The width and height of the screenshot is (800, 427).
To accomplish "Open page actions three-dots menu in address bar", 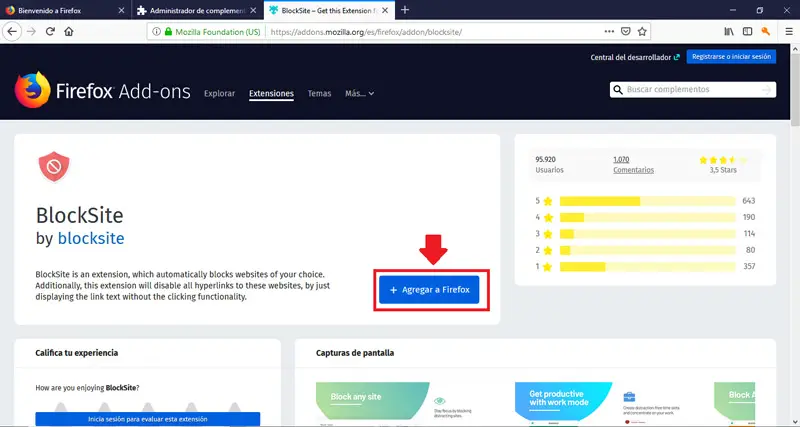I will coord(609,32).
